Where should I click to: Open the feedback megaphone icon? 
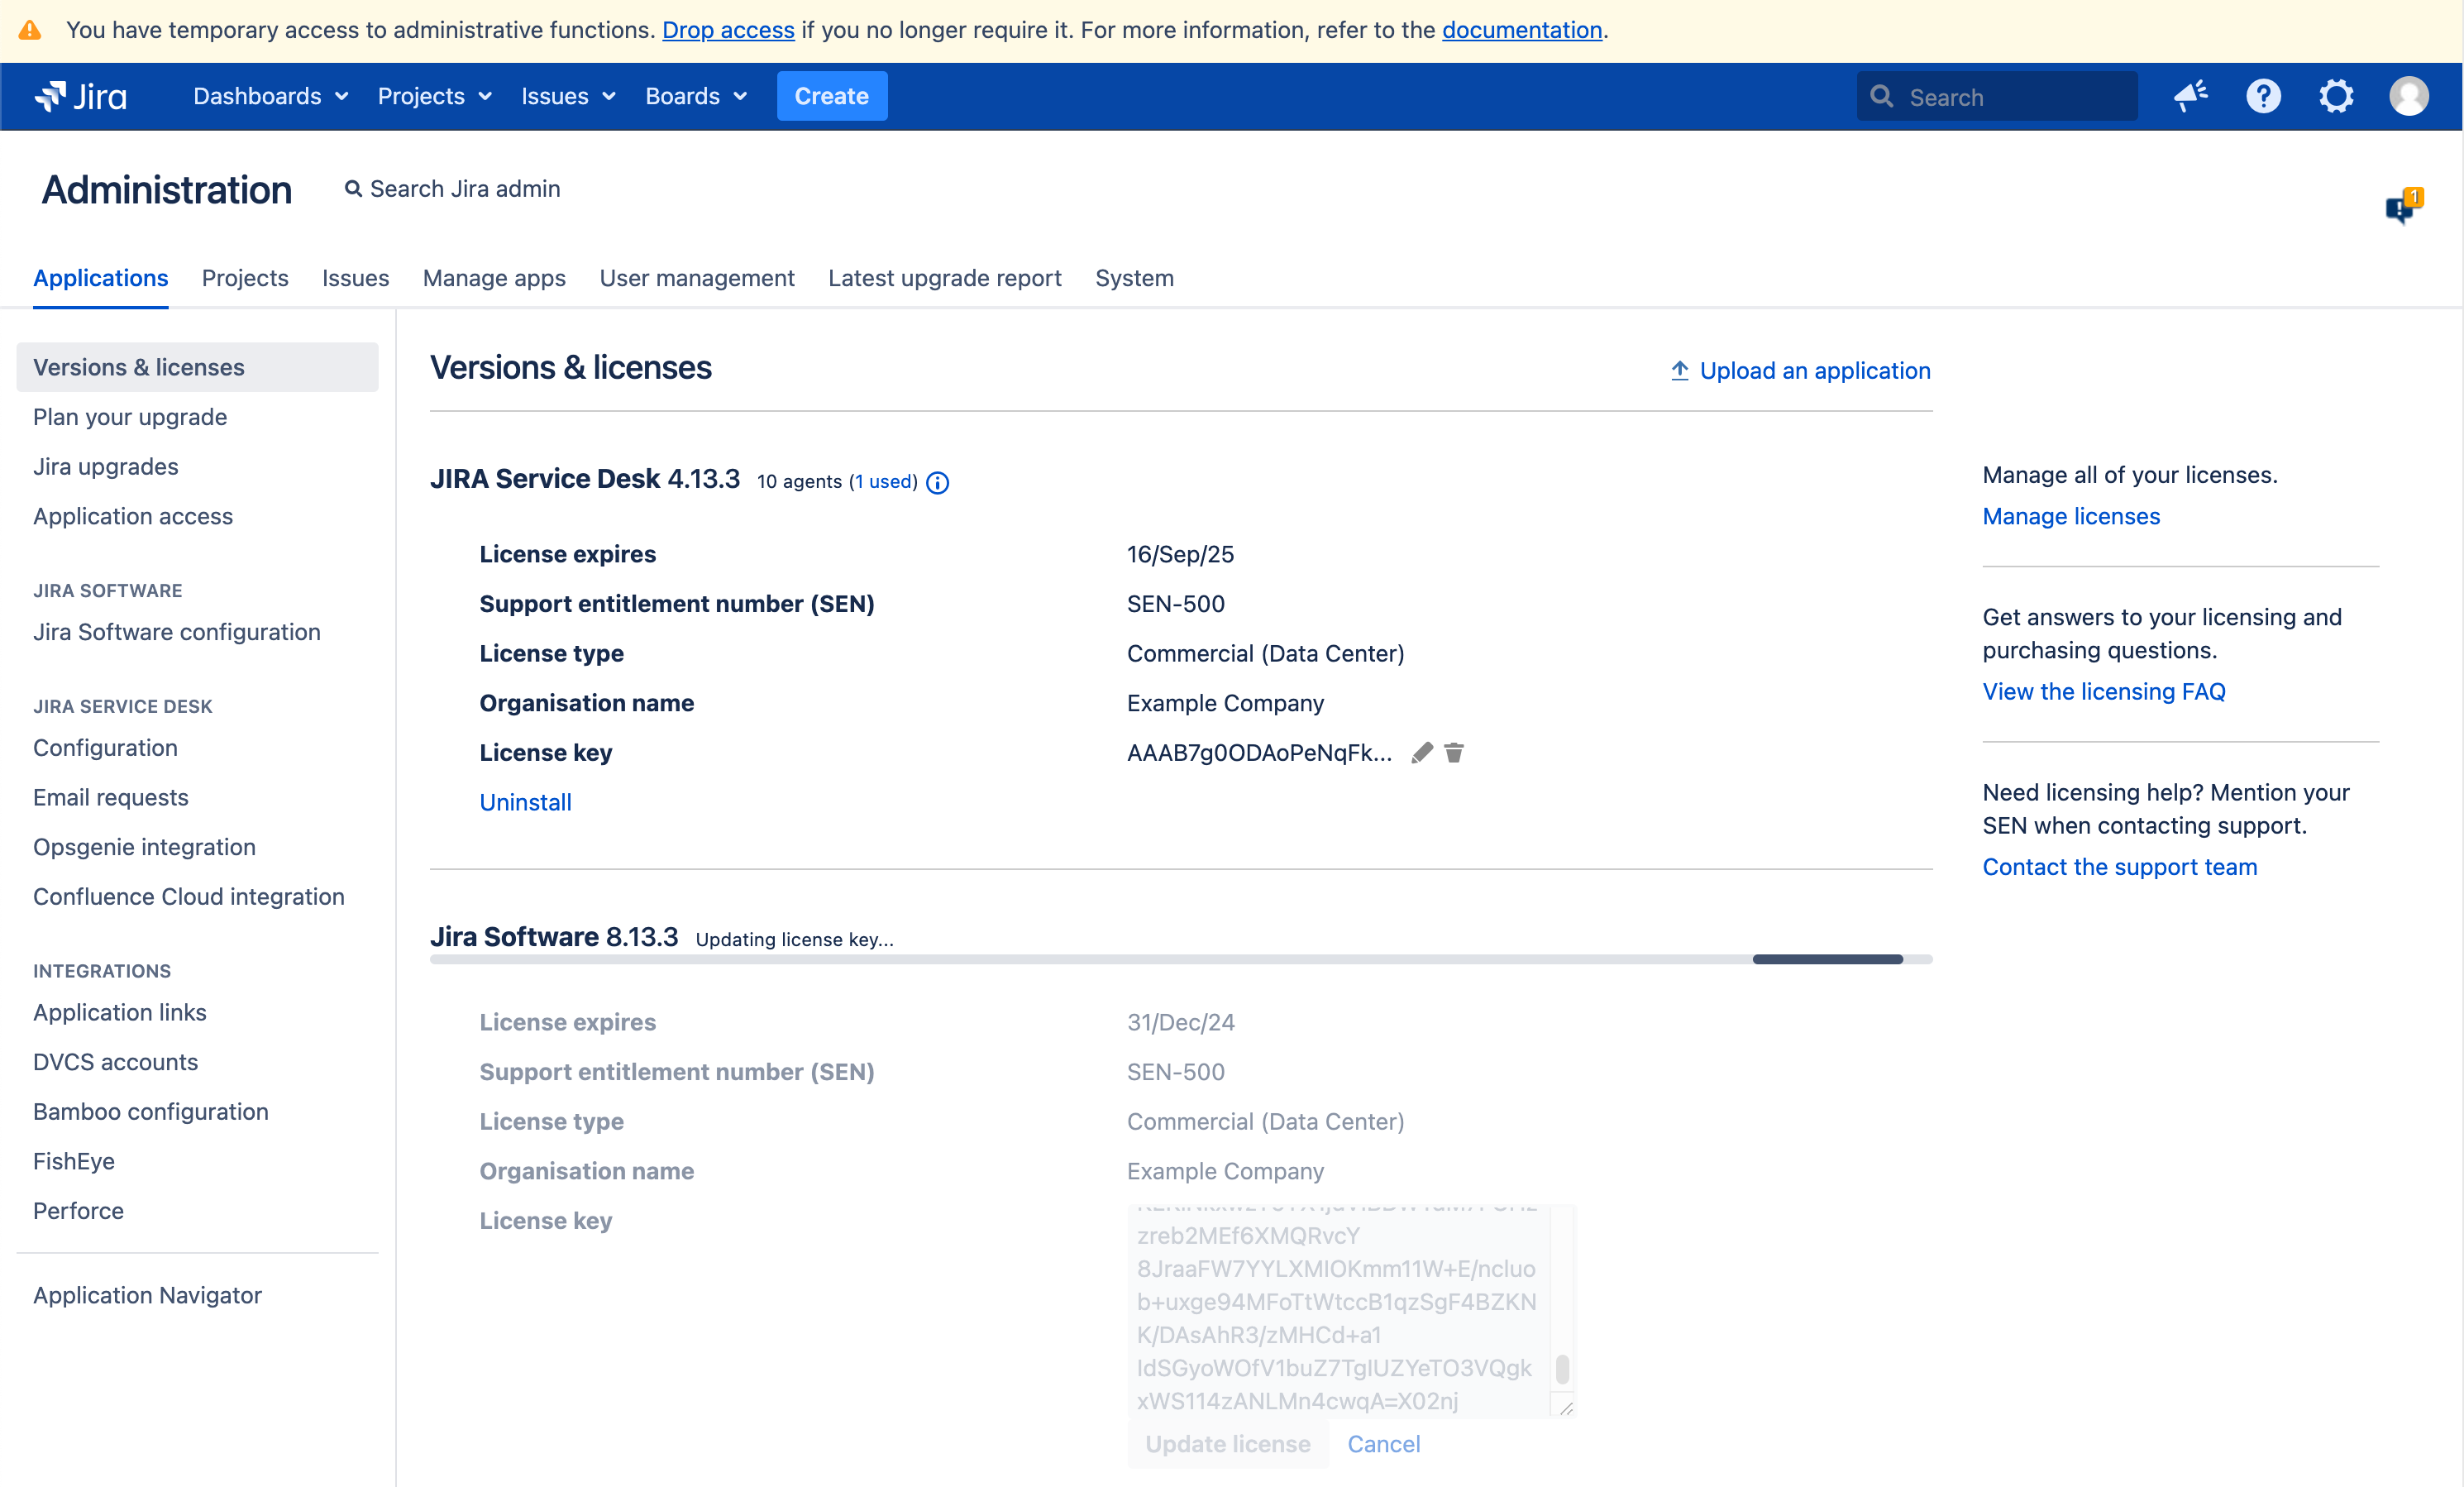(x=2190, y=97)
